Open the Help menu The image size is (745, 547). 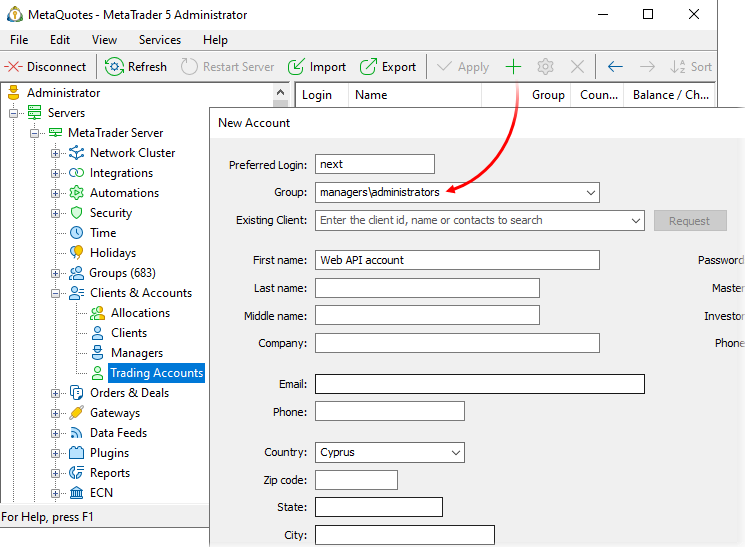[x=215, y=40]
